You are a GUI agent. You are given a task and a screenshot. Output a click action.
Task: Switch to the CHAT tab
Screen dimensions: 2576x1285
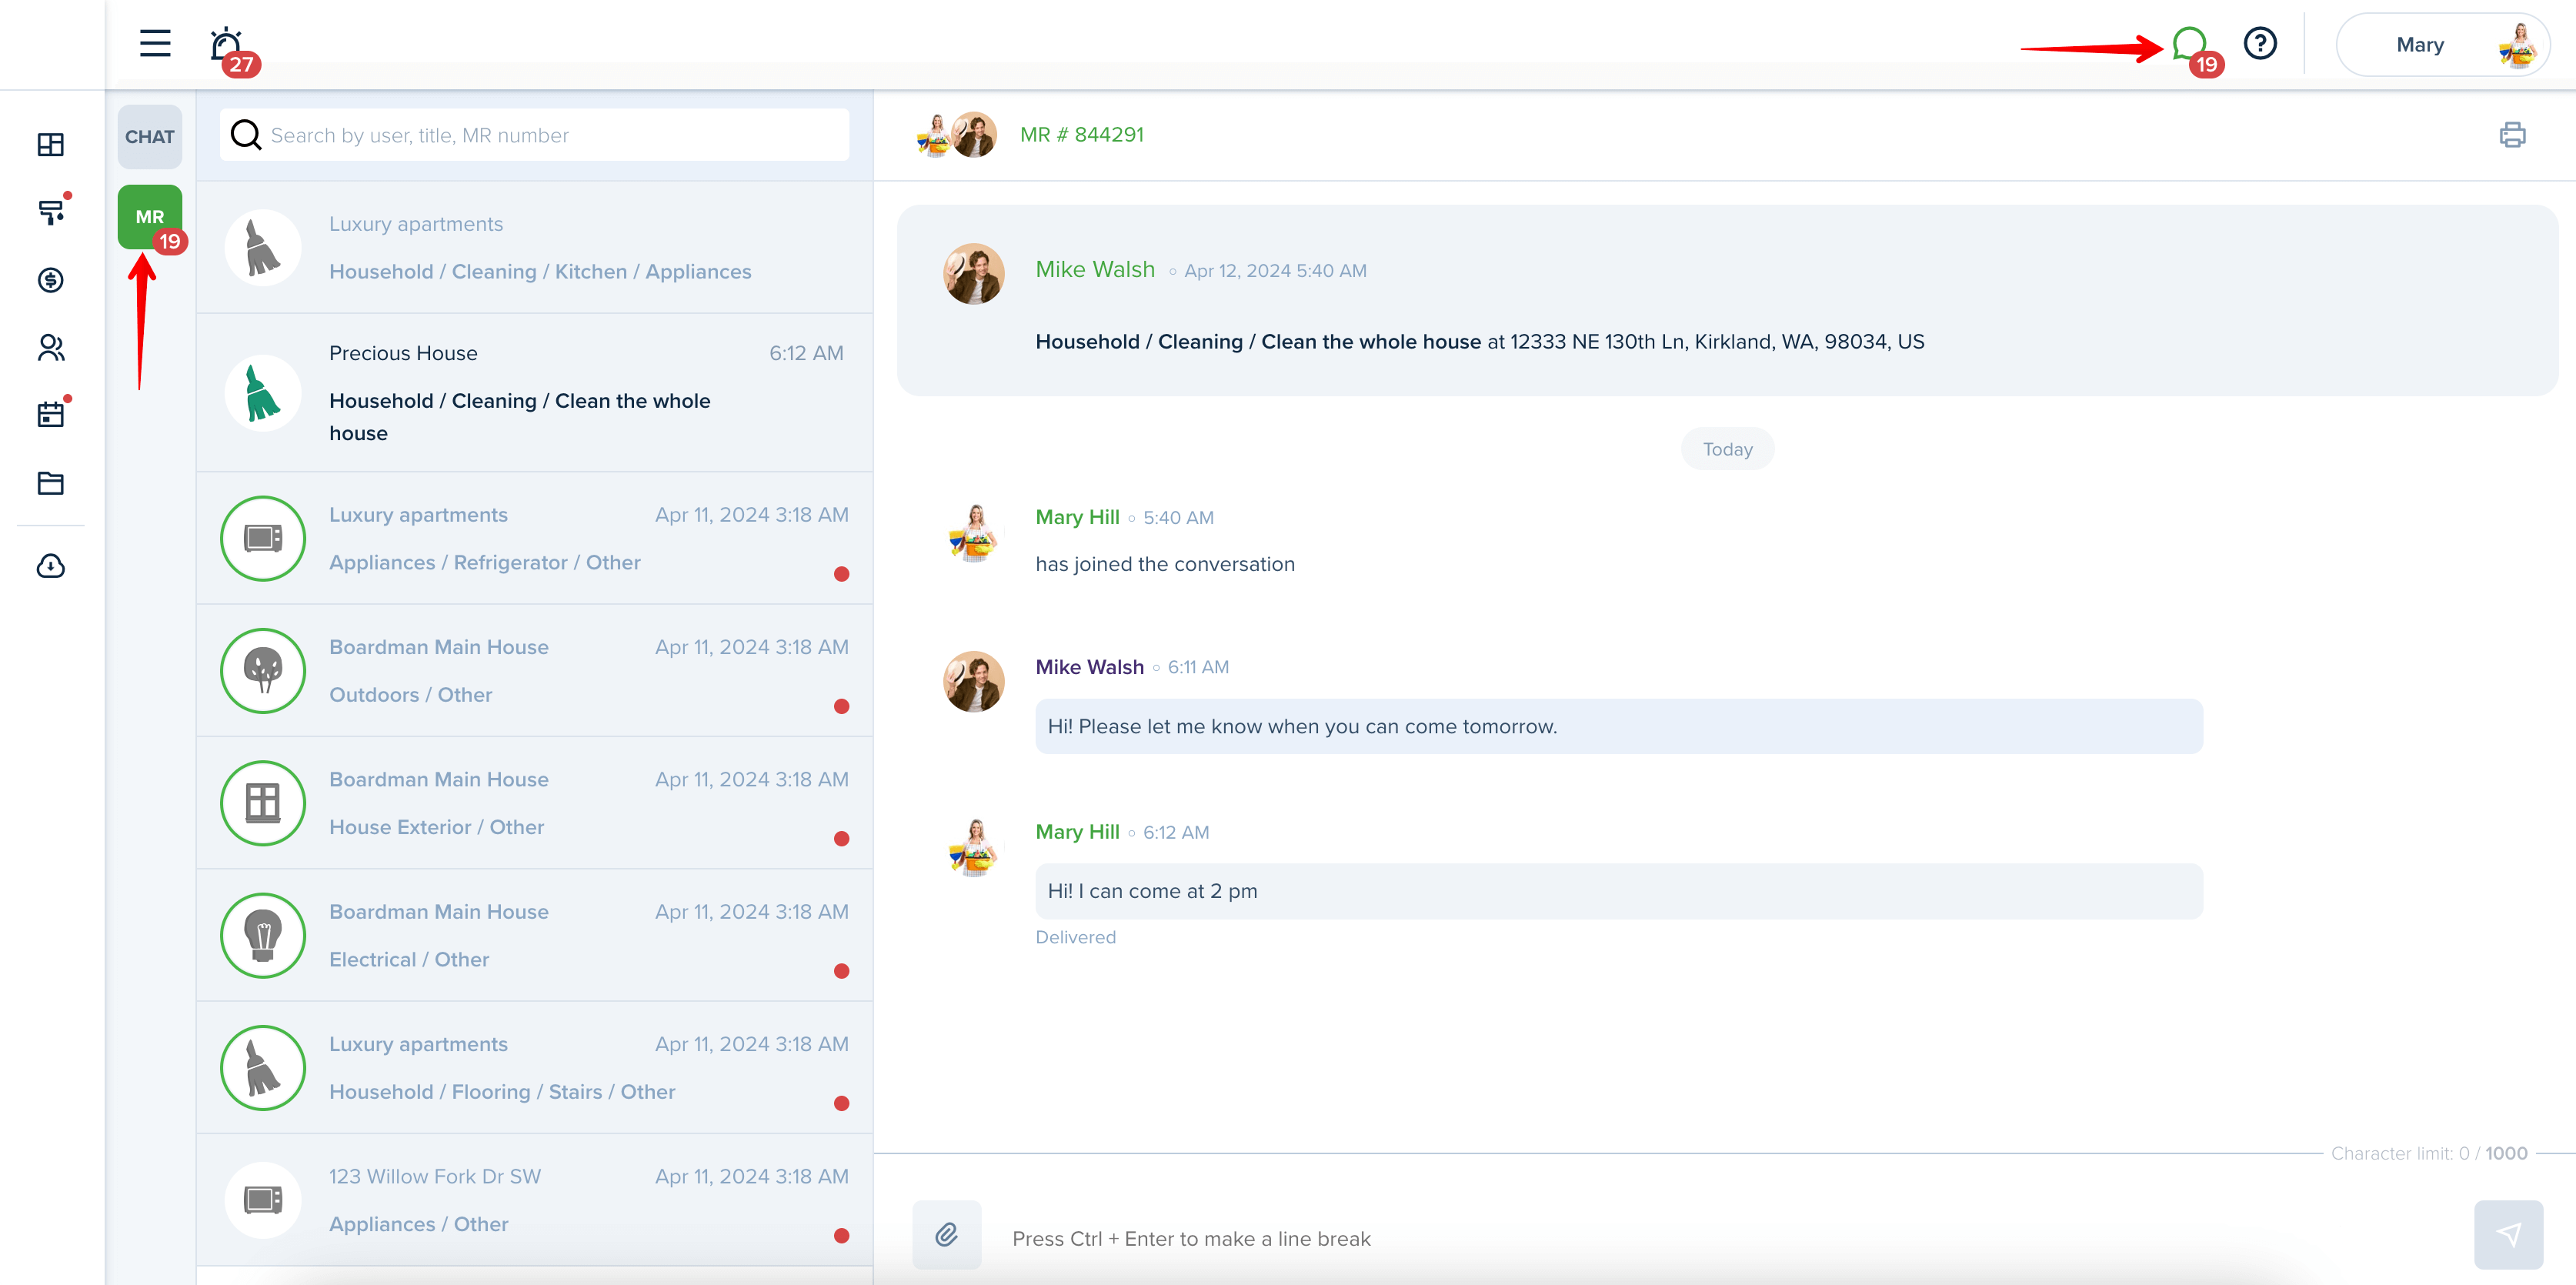tap(150, 137)
